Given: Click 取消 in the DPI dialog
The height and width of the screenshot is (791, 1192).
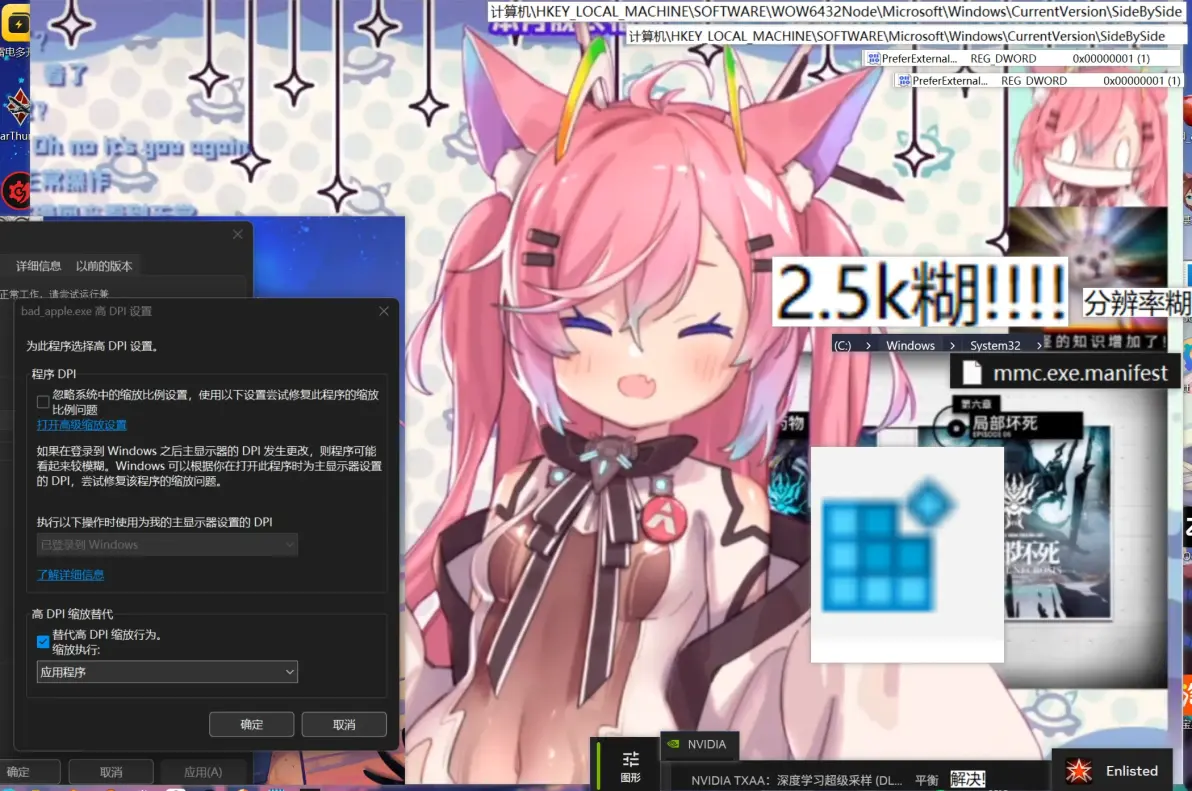Looking at the screenshot, I should coord(344,724).
